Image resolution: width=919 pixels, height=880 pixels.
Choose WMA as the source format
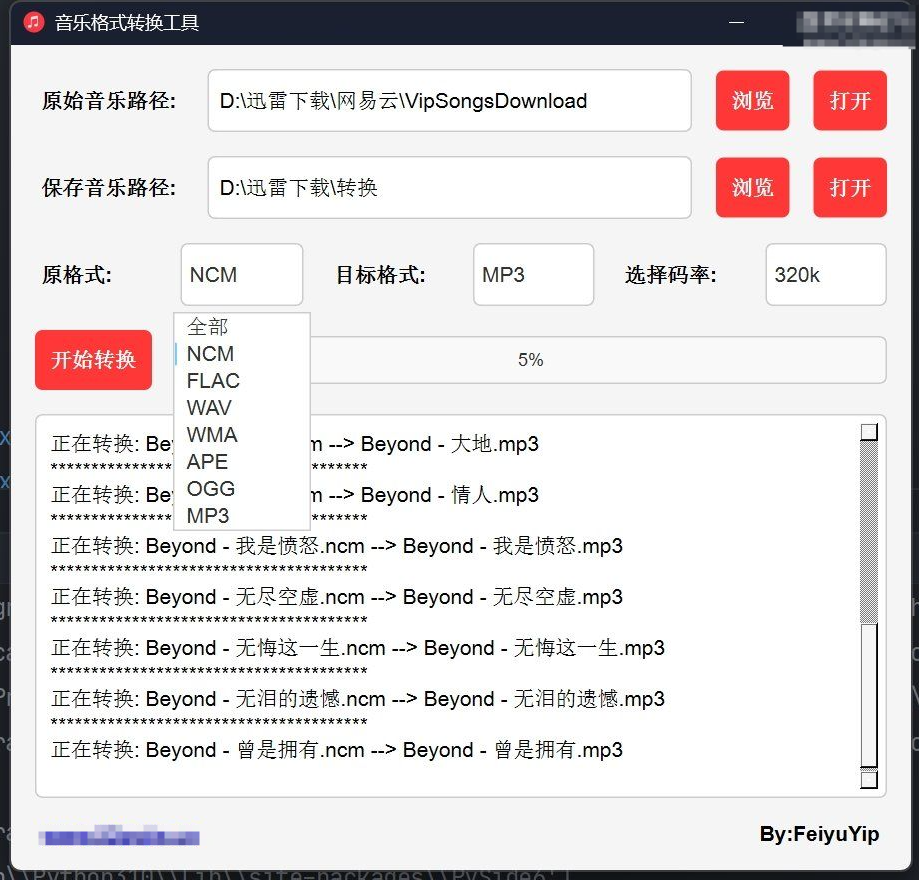pos(211,435)
